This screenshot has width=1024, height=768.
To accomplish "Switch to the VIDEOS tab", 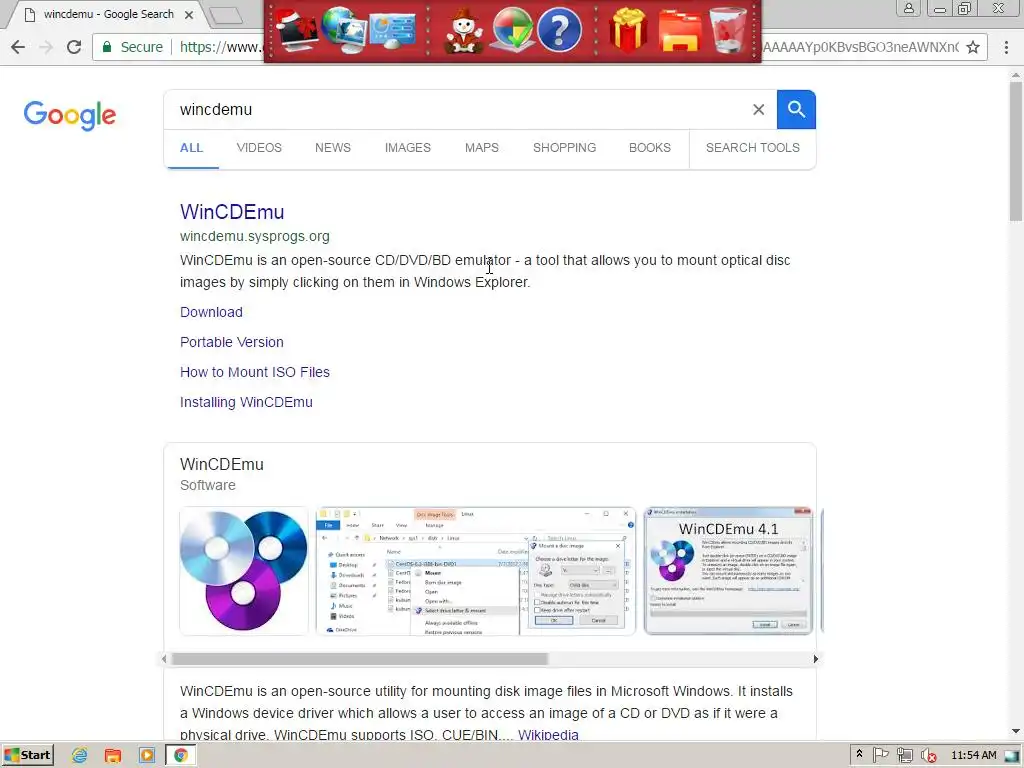I will tap(259, 148).
